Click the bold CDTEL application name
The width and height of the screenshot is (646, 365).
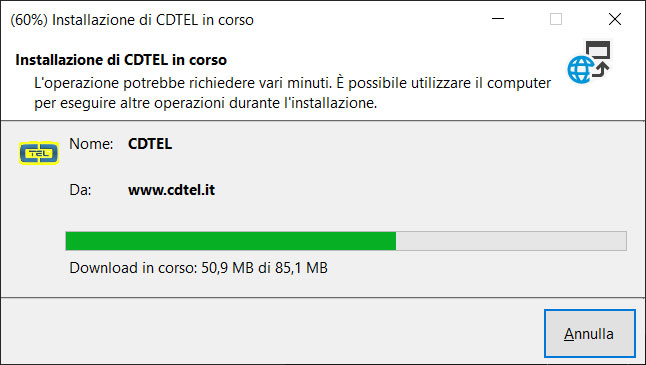150,144
